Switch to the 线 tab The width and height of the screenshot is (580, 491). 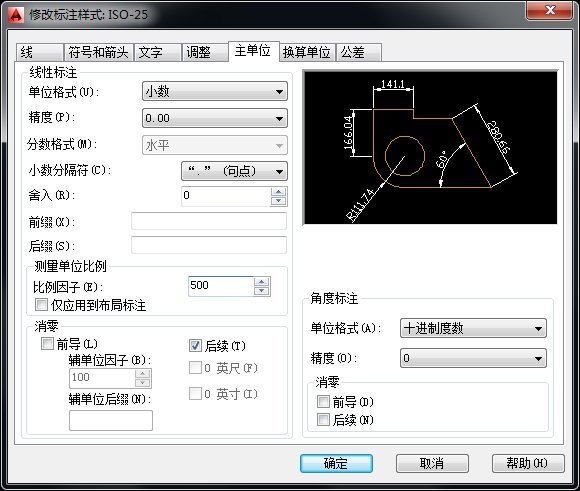click(39, 52)
